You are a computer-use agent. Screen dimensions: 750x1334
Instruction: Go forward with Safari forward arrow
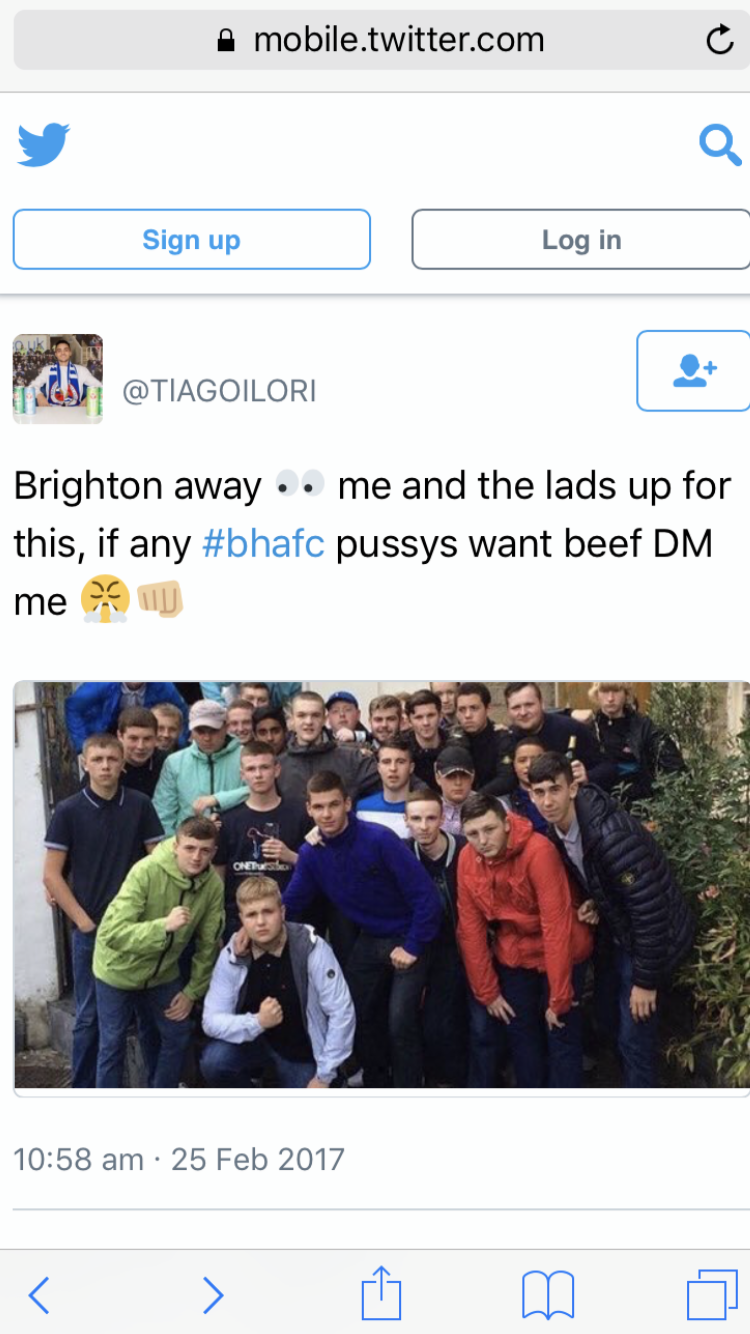tap(213, 1295)
